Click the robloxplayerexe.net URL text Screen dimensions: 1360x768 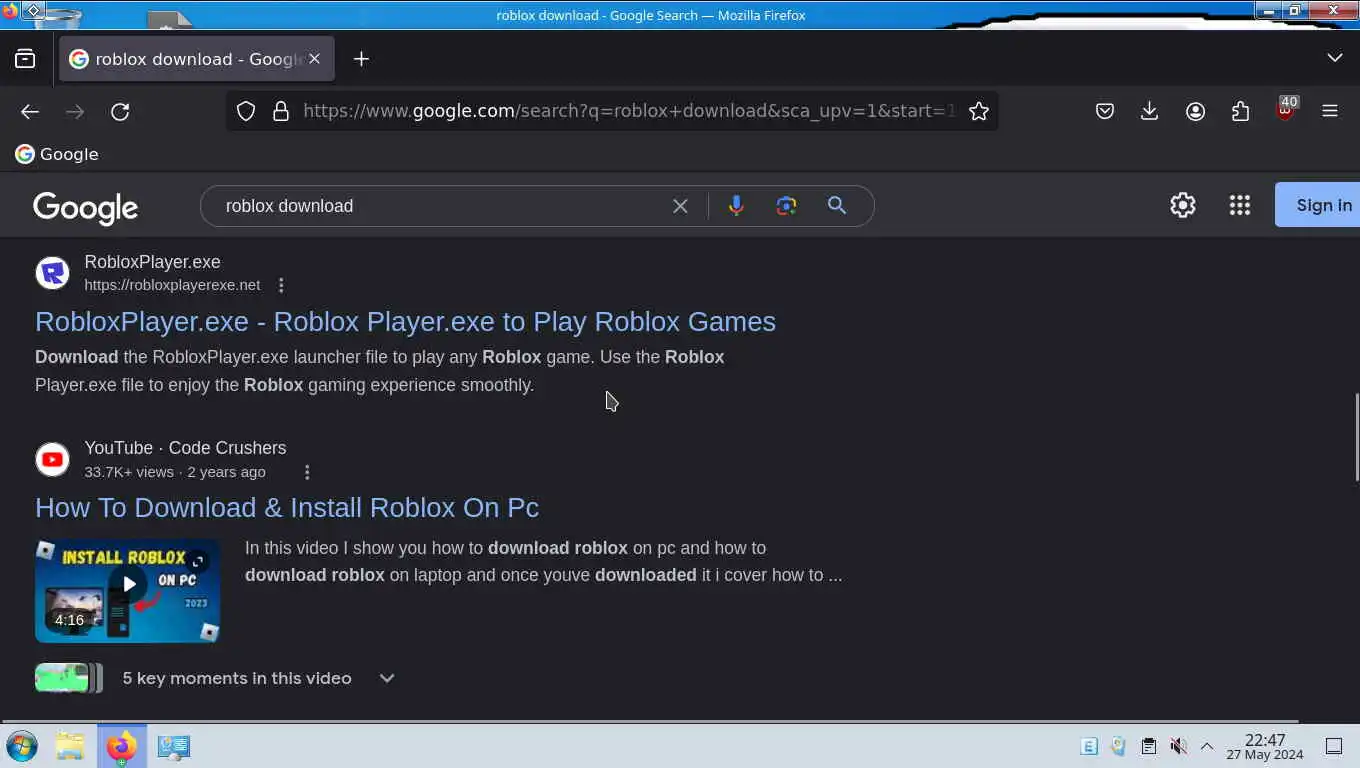tap(172, 285)
